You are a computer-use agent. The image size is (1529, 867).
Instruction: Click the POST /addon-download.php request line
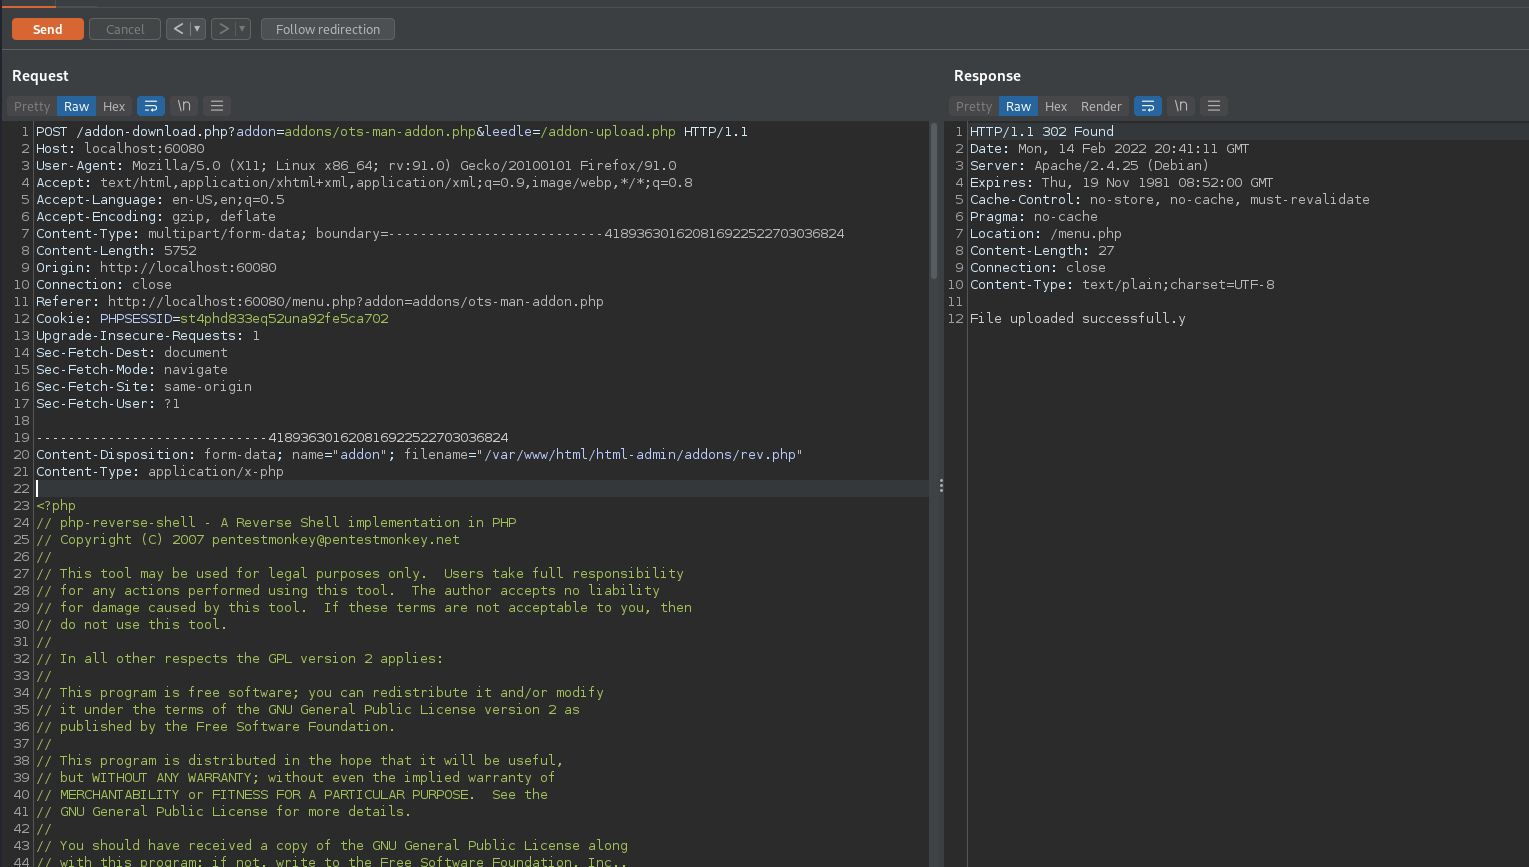coord(392,131)
